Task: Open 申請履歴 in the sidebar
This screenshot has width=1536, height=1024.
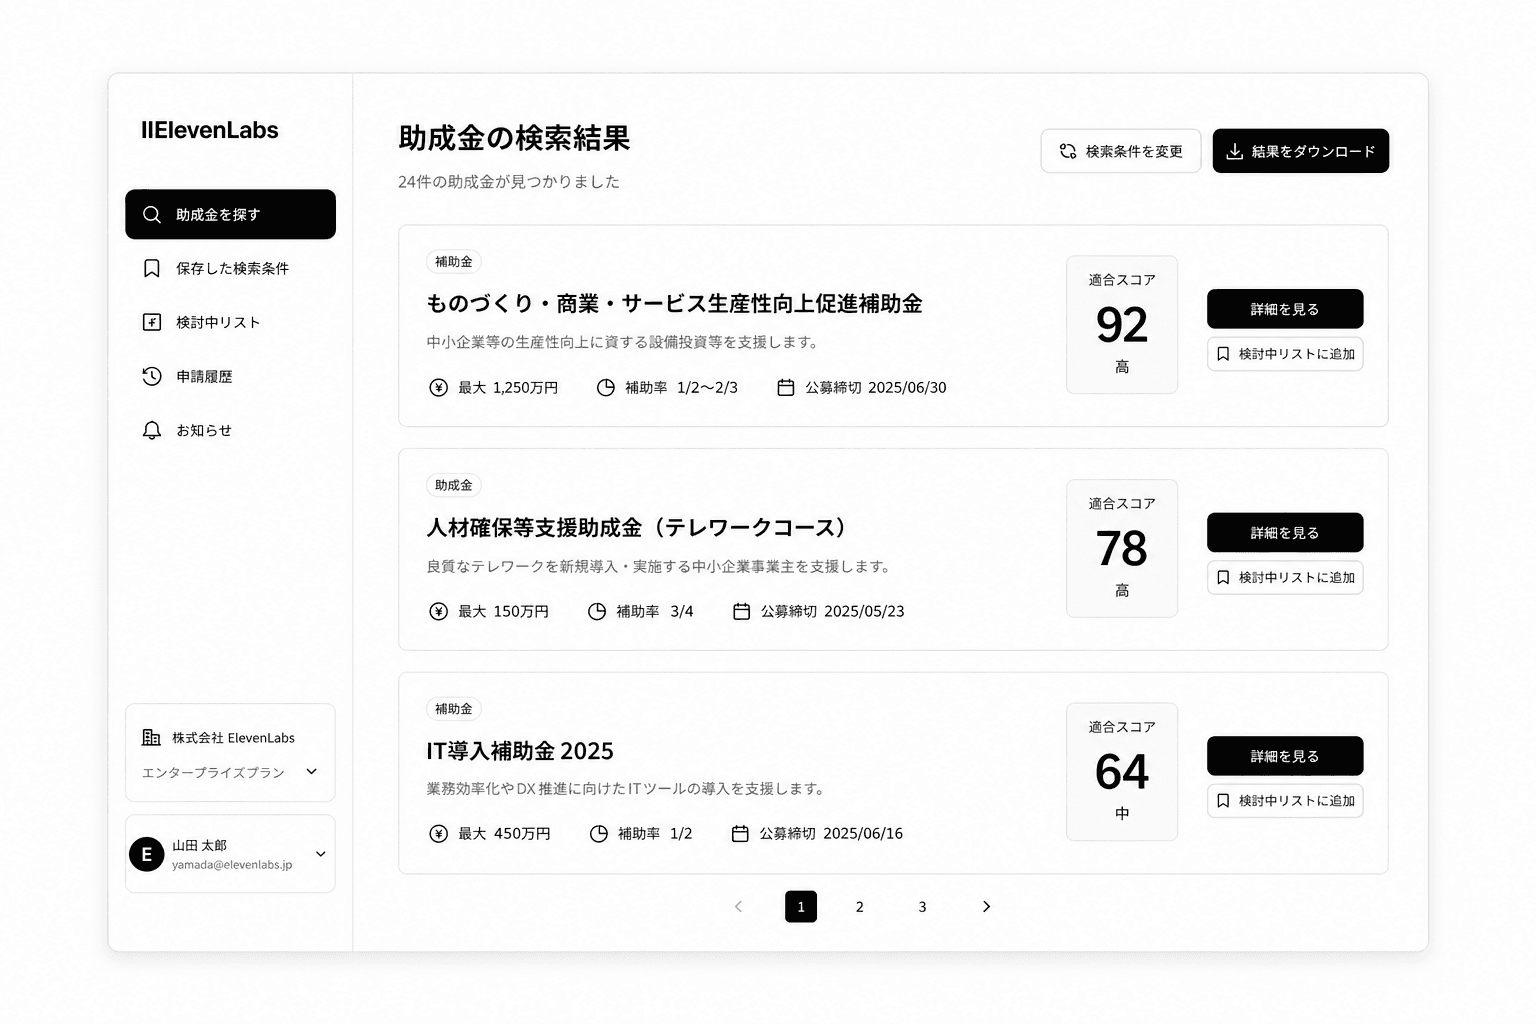Action: tap(230, 376)
